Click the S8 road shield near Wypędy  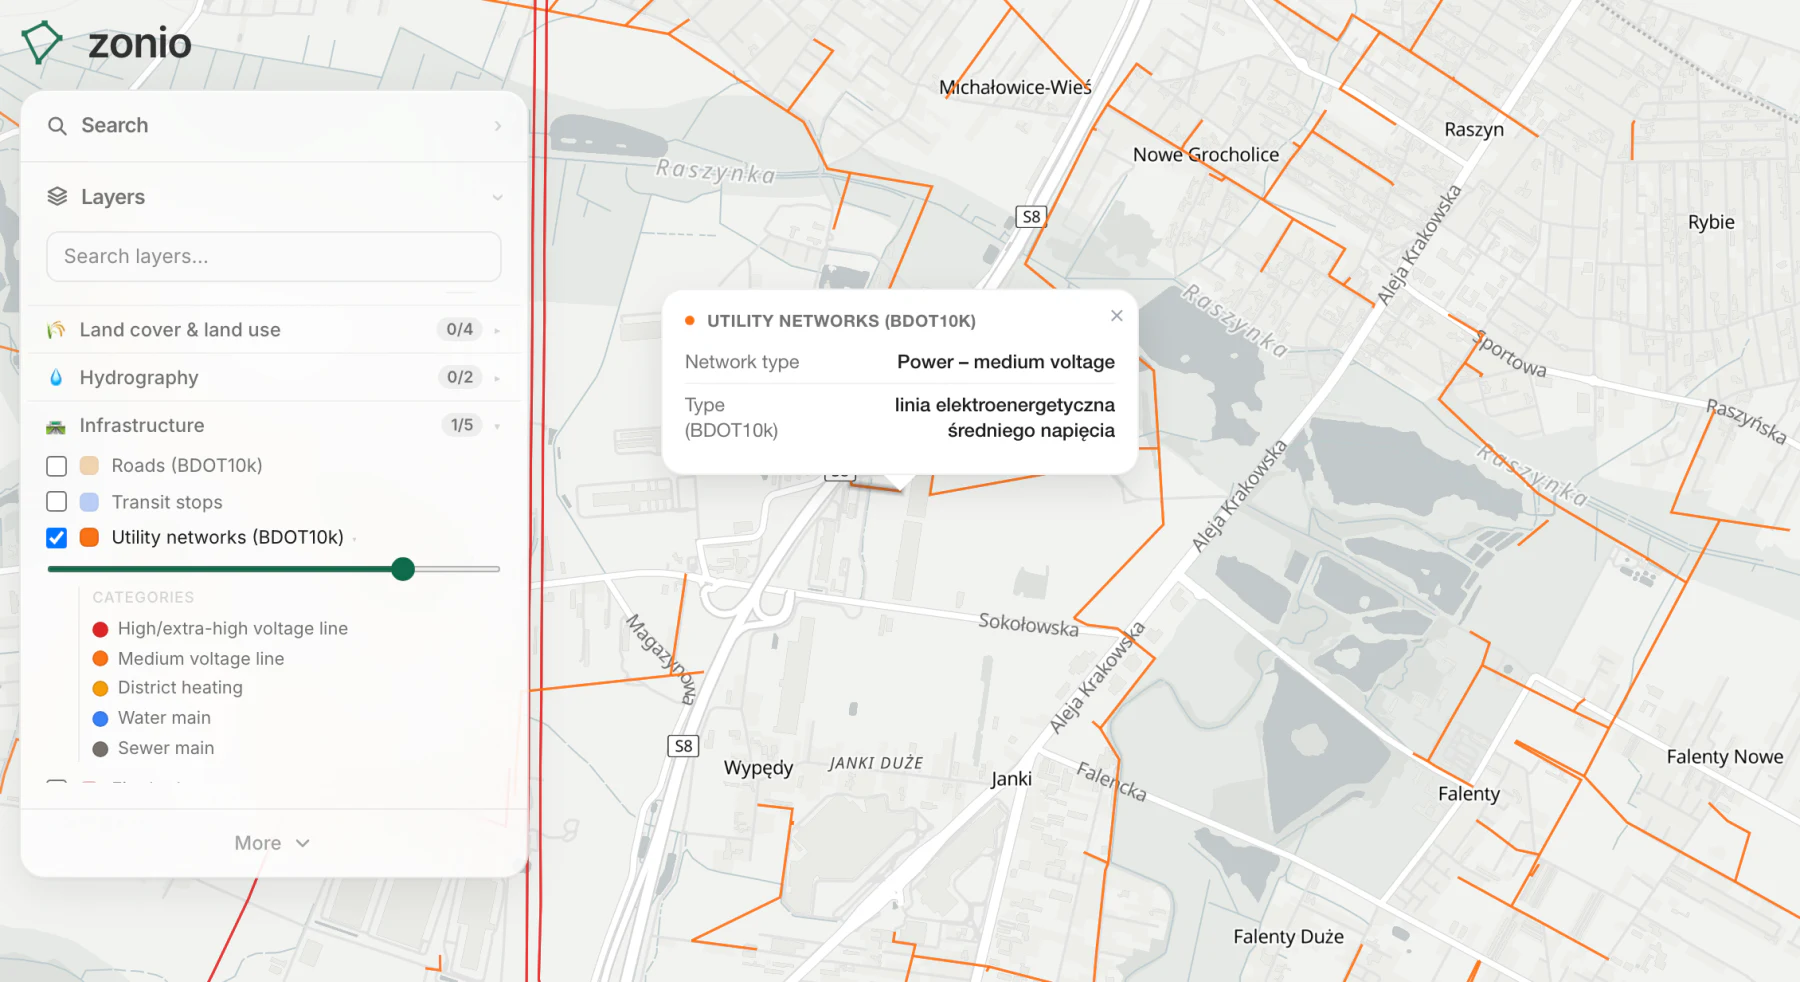point(683,746)
